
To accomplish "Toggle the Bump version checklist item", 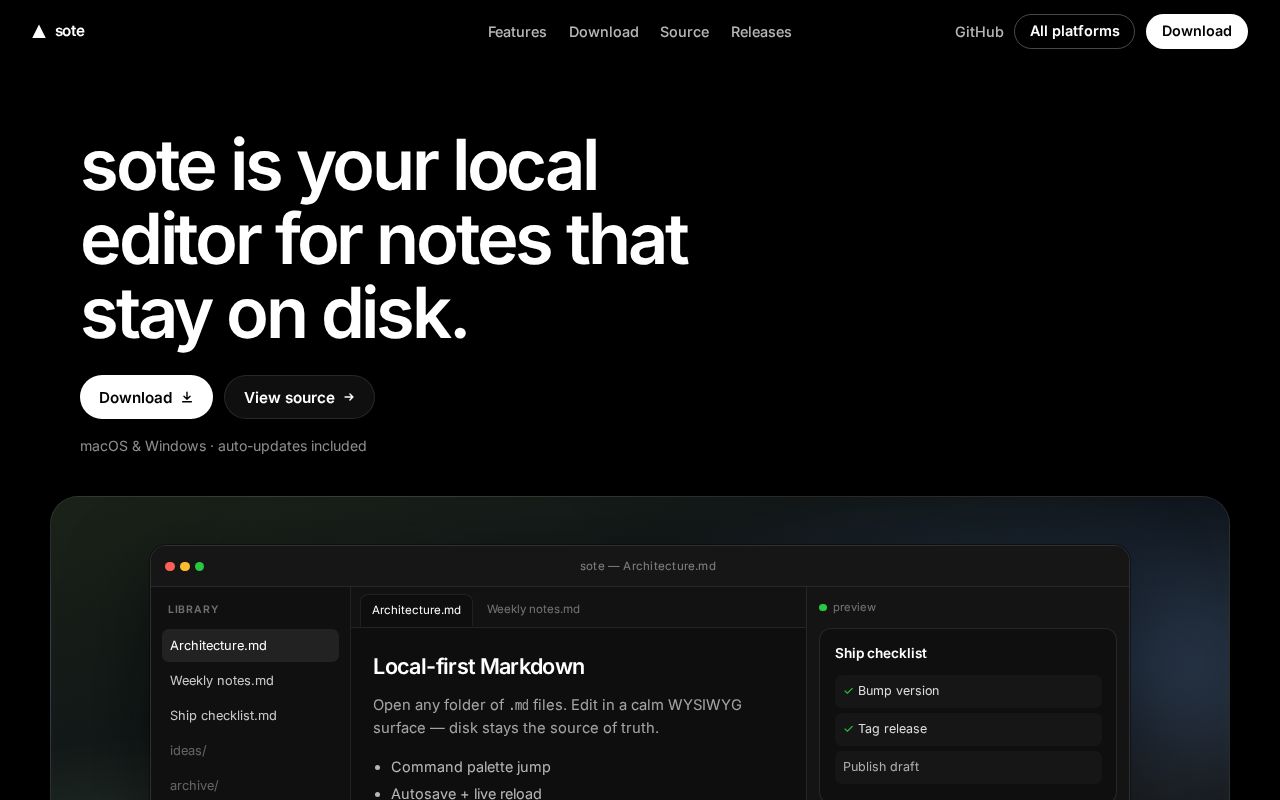I will click(968, 691).
